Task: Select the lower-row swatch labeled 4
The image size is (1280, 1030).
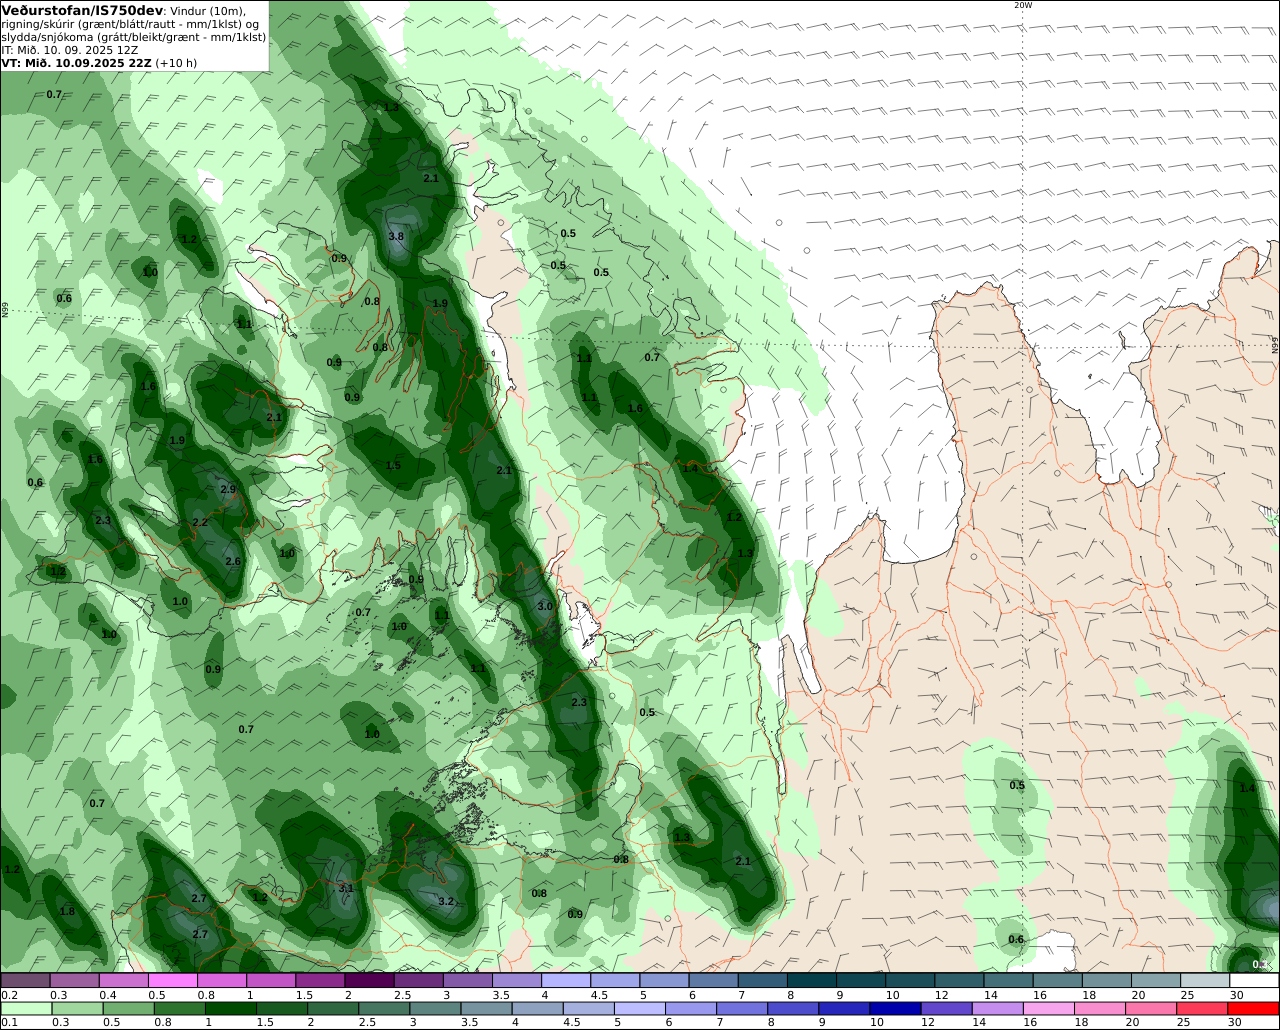Action: 537,1008
